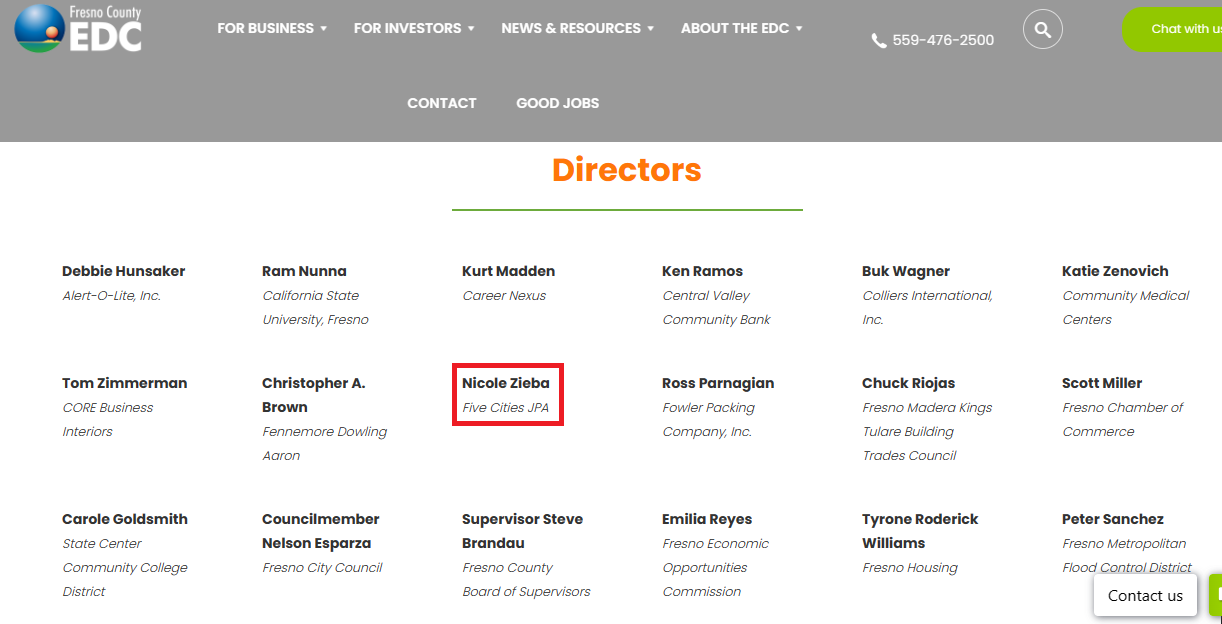Image resolution: width=1222 pixels, height=624 pixels.
Task: Click the Directors heading
Action: pos(627,170)
